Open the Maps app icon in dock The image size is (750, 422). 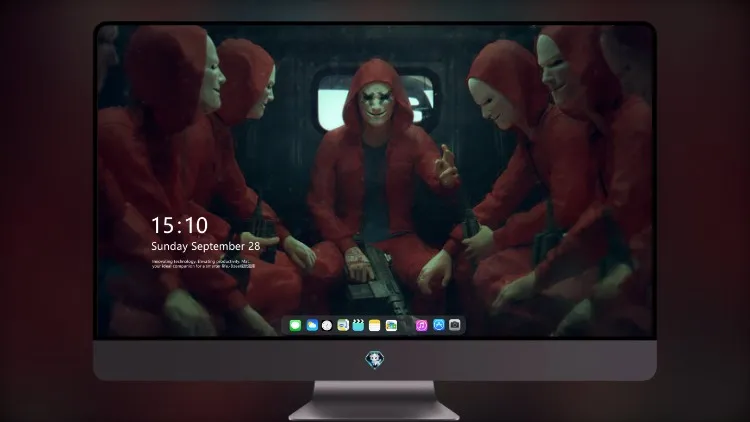[343, 326]
